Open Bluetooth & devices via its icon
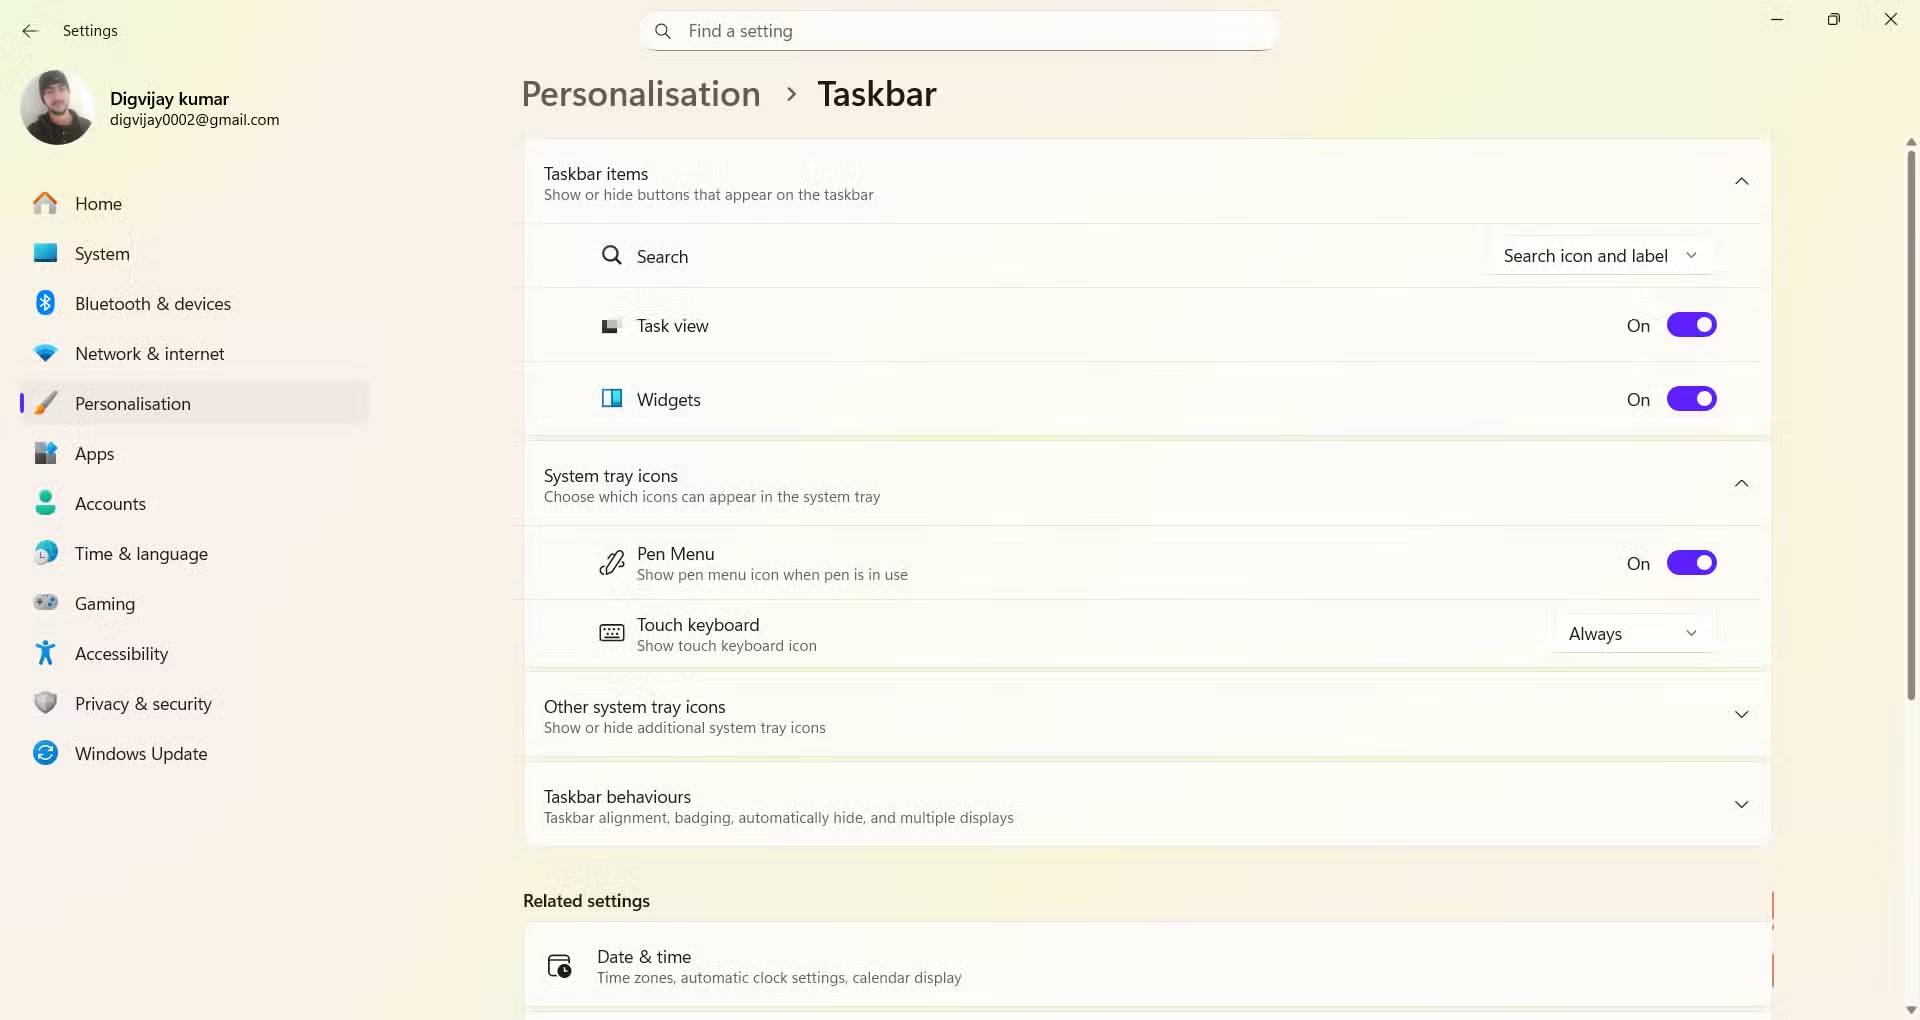The height and width of the screenshot is (1020, 1920). point(45,303)
